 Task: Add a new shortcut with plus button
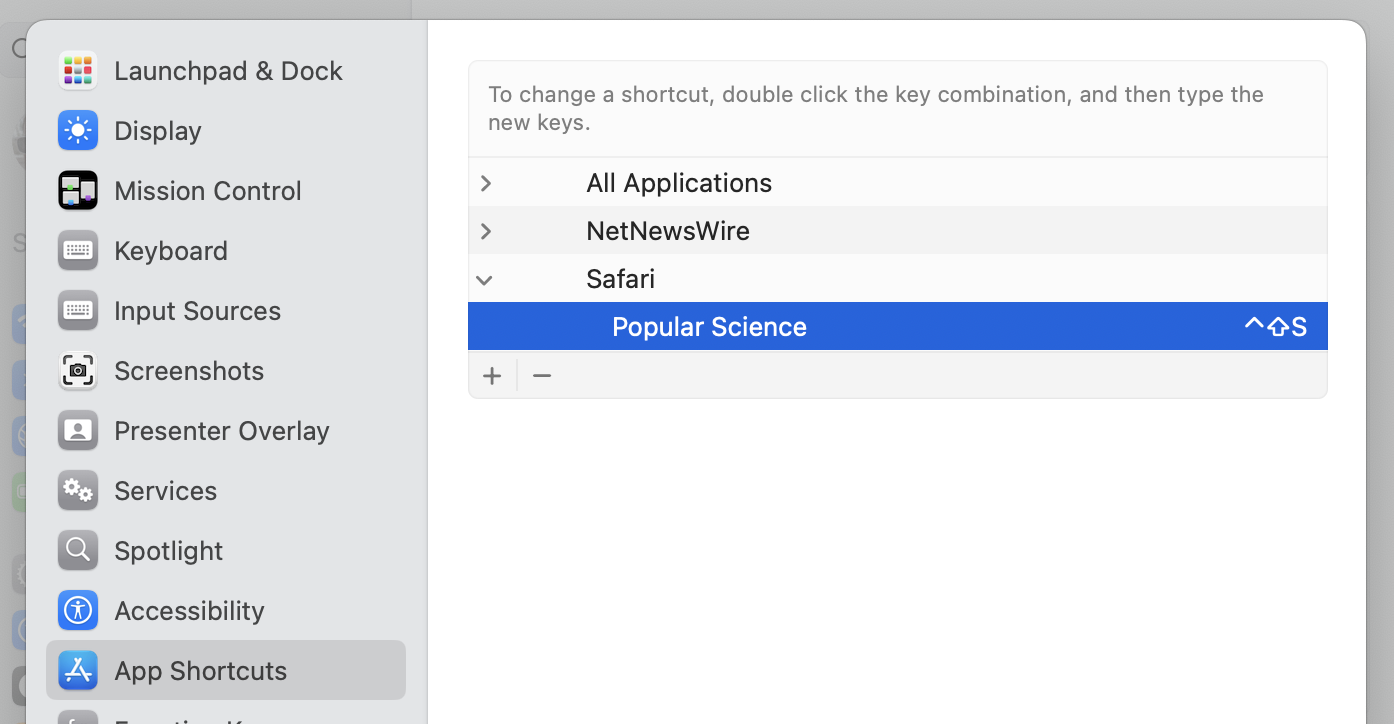click(492, 376)
